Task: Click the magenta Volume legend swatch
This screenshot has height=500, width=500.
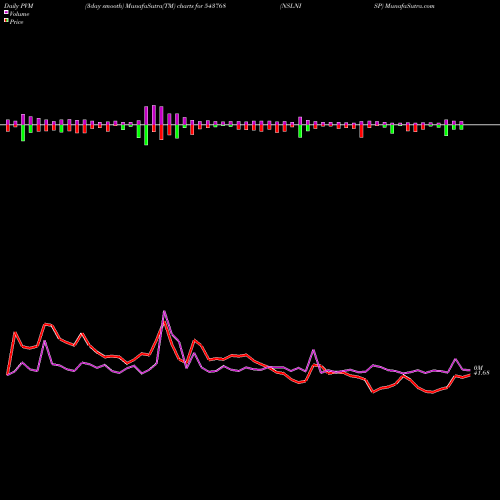Action: (6, 13)
